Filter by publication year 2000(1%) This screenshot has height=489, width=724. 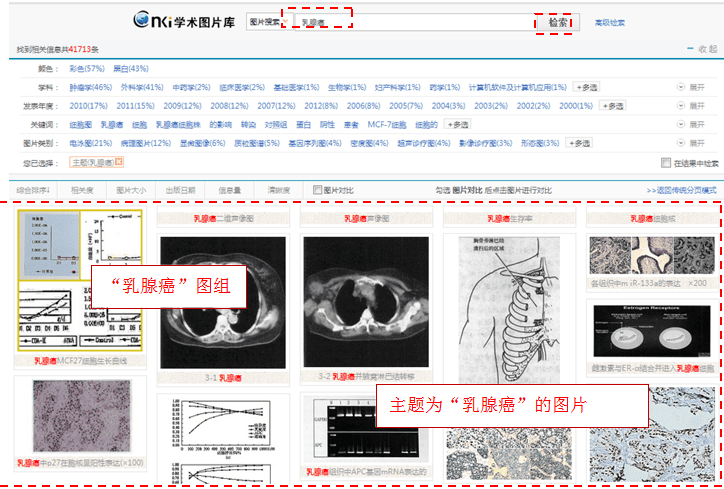(x=576, y=106)
